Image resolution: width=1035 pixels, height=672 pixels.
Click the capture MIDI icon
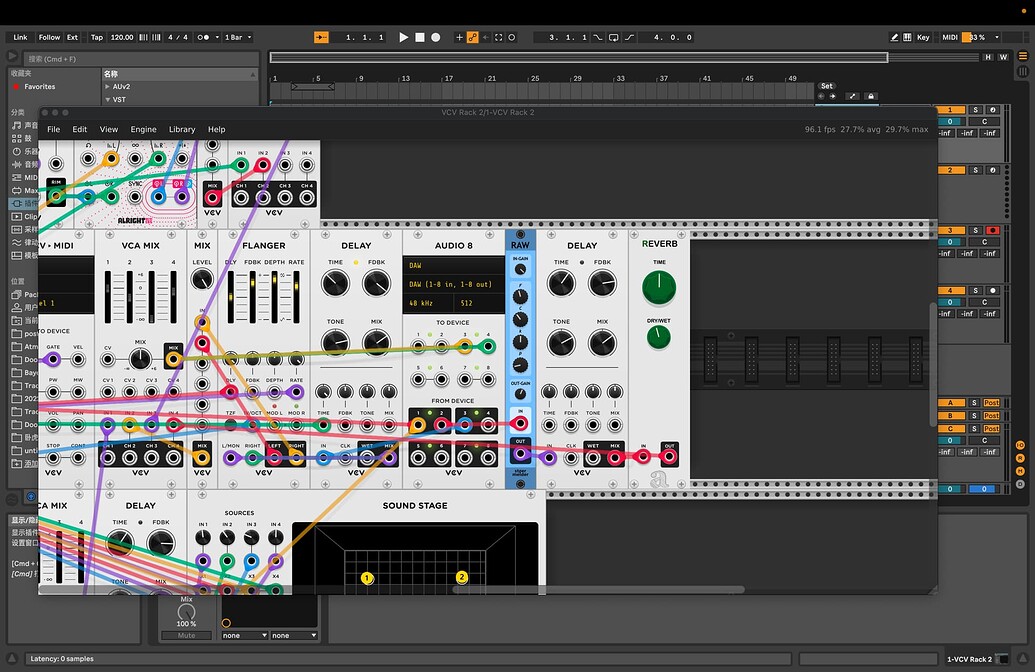pos(498,38)
